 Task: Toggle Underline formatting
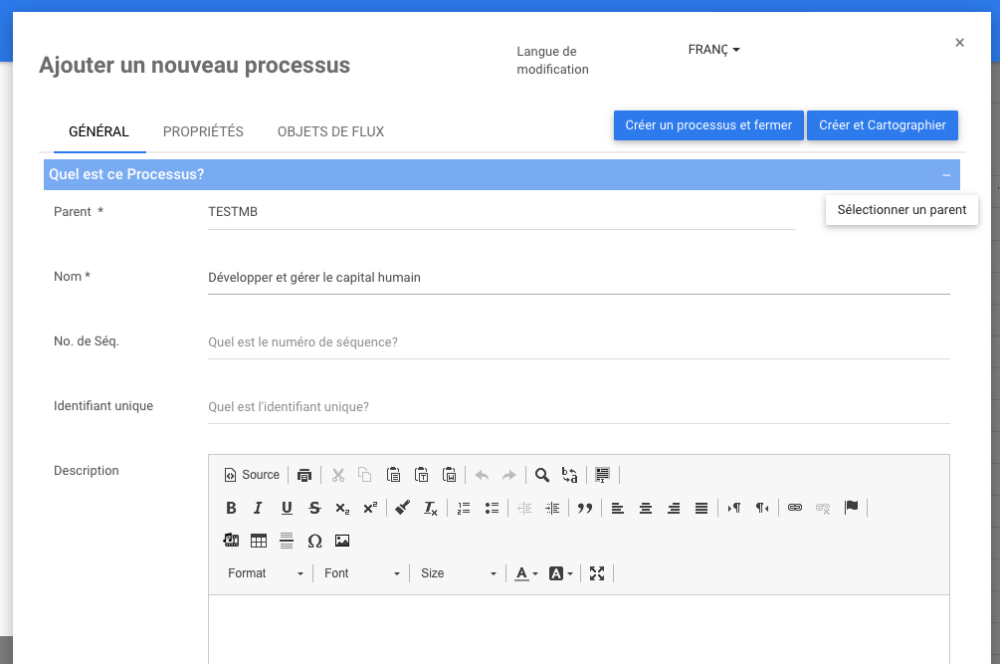286,508
